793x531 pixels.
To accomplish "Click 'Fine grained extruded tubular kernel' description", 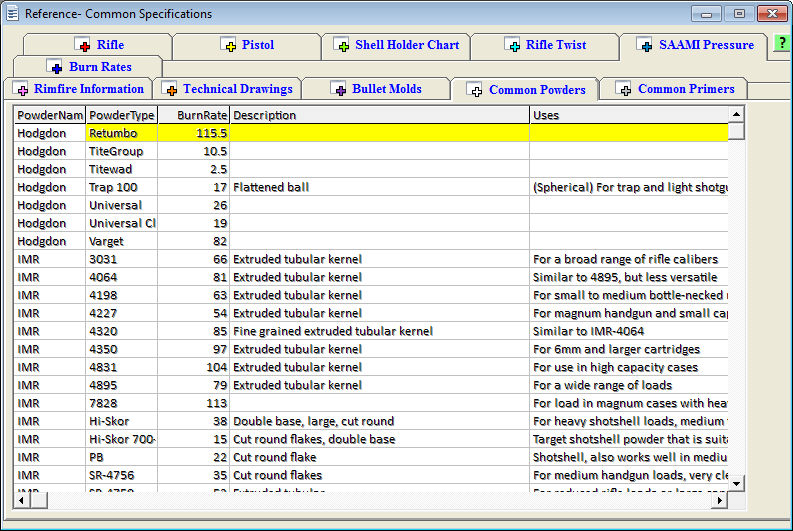I will pyautogui.click(x=380, y=331).
